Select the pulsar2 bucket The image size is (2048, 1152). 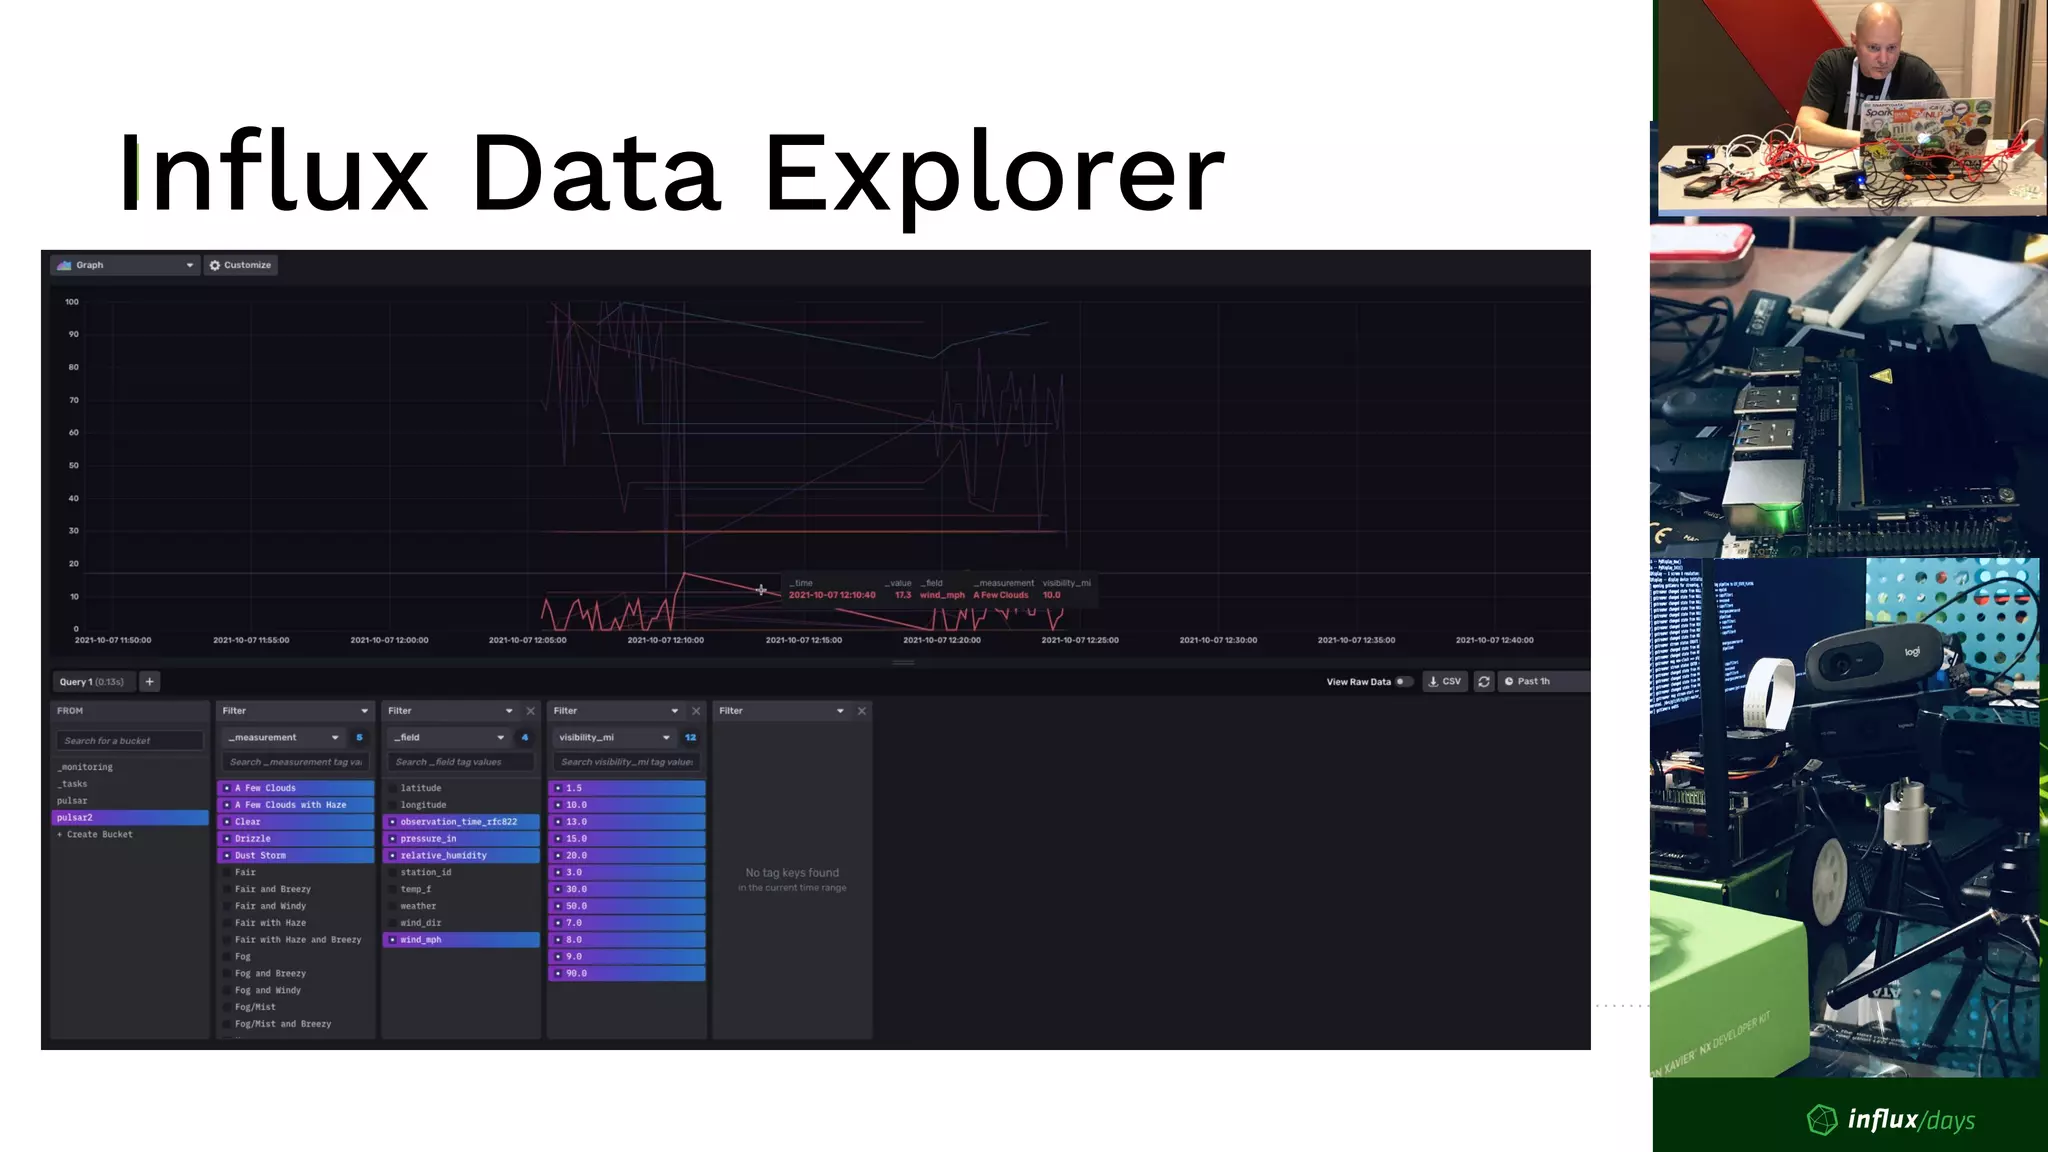coord(130,818)
